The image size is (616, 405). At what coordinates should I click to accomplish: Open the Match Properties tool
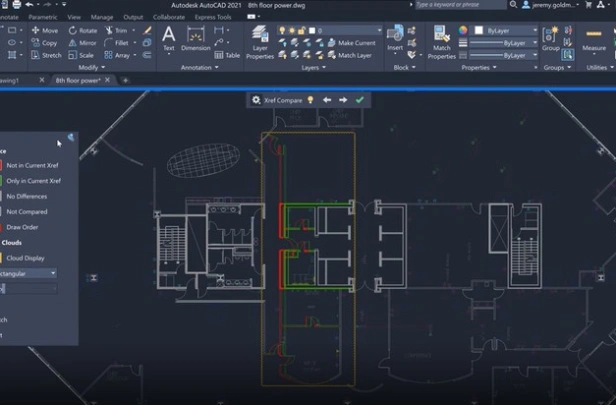[442, 42]
